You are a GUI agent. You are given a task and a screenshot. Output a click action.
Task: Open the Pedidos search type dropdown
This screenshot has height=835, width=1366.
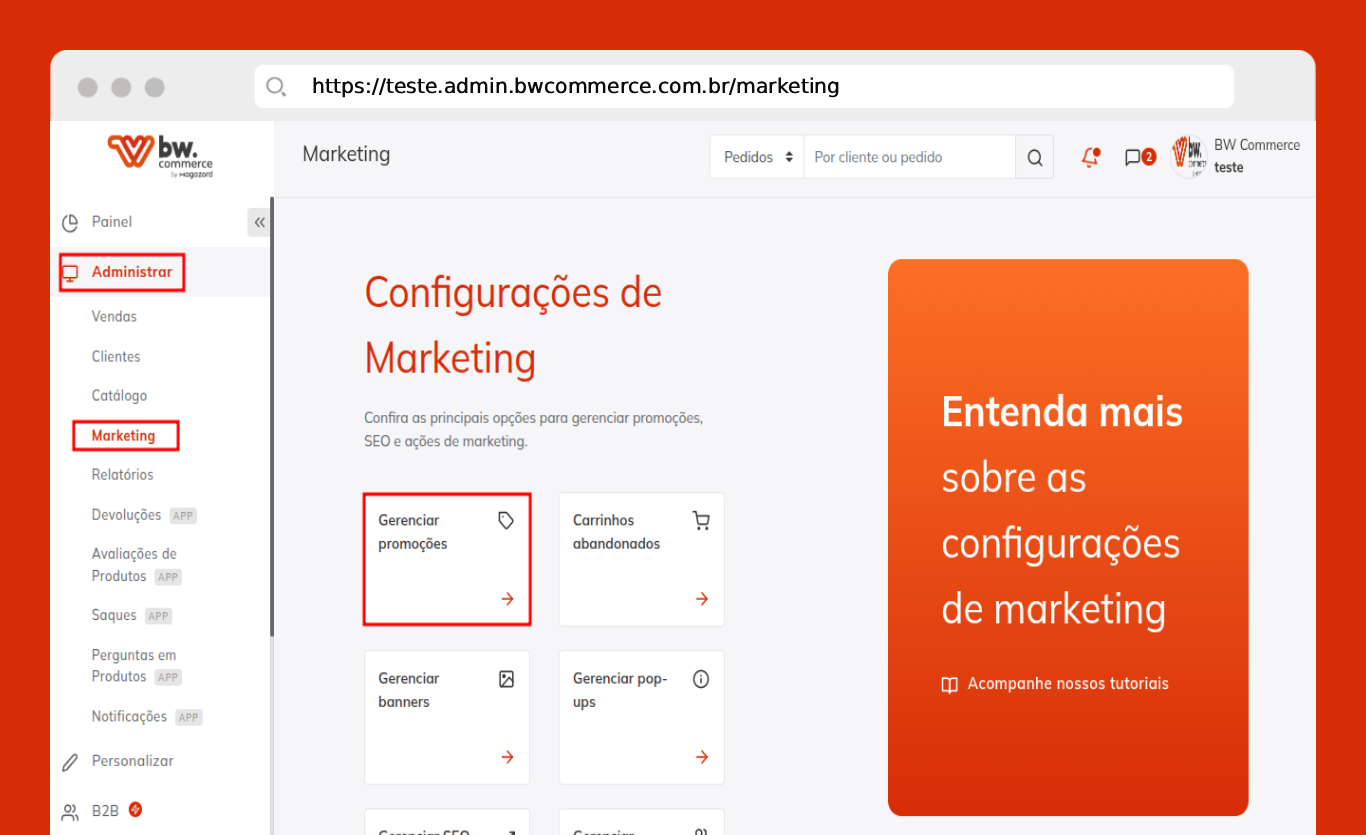tap(757, 157)
